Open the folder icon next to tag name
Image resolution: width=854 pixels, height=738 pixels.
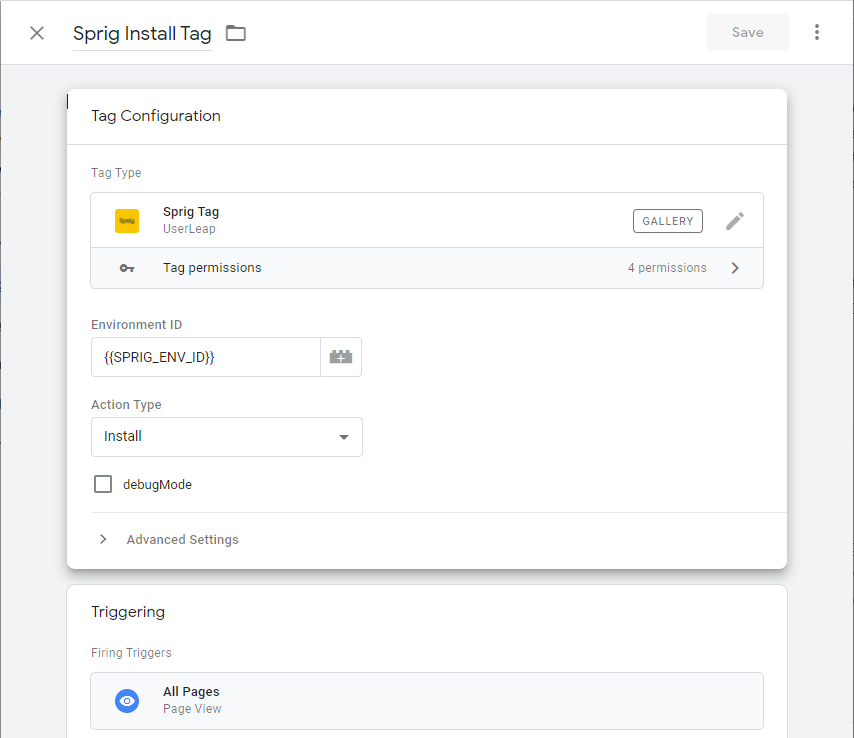(236, 33)
